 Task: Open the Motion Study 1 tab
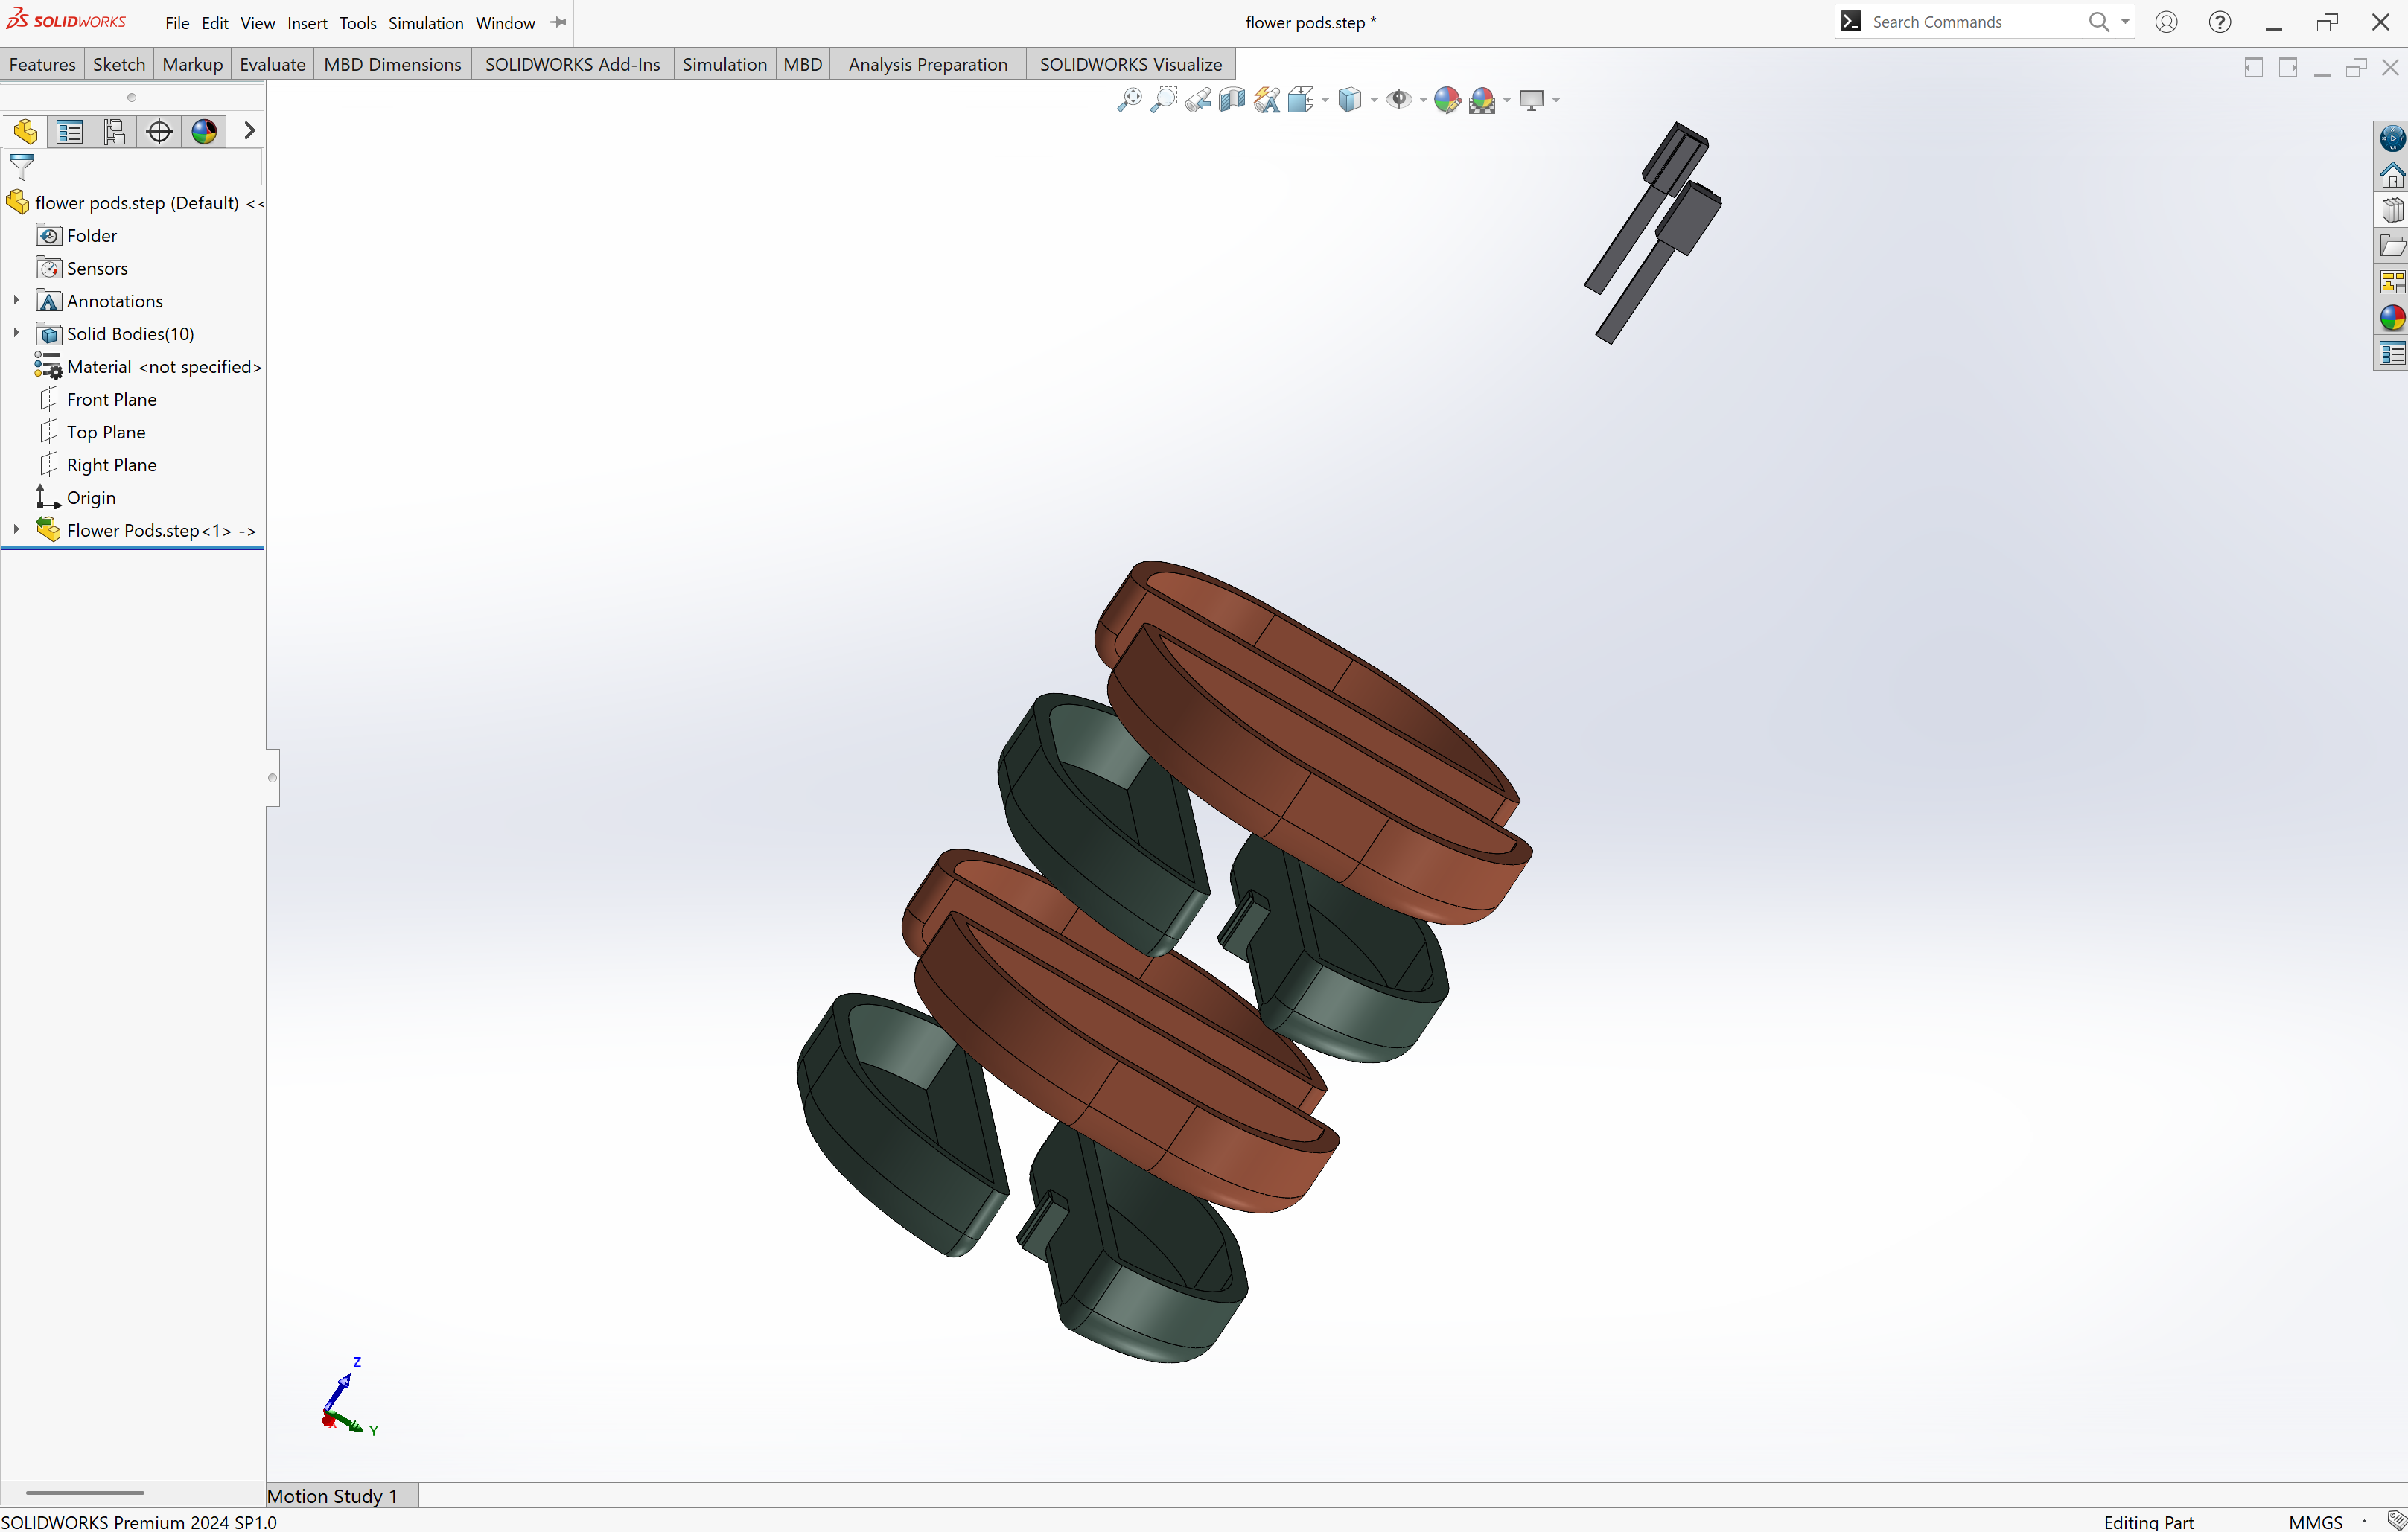tap(332, 1496)
